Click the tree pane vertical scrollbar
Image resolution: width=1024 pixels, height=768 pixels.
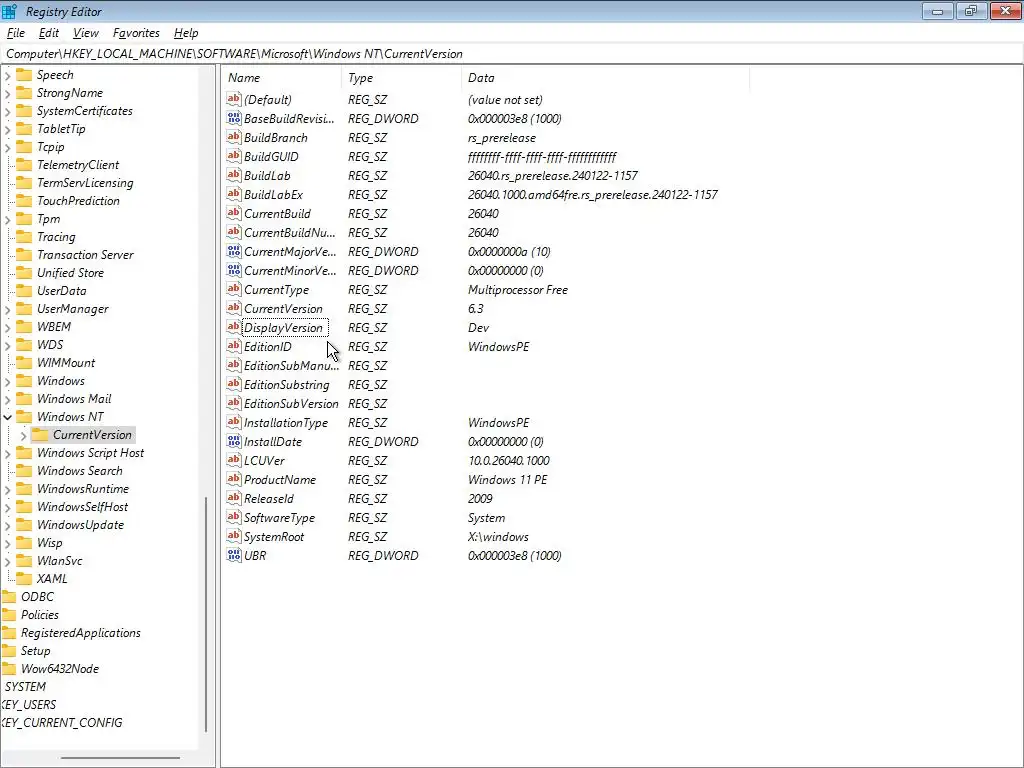coord(206,614)
